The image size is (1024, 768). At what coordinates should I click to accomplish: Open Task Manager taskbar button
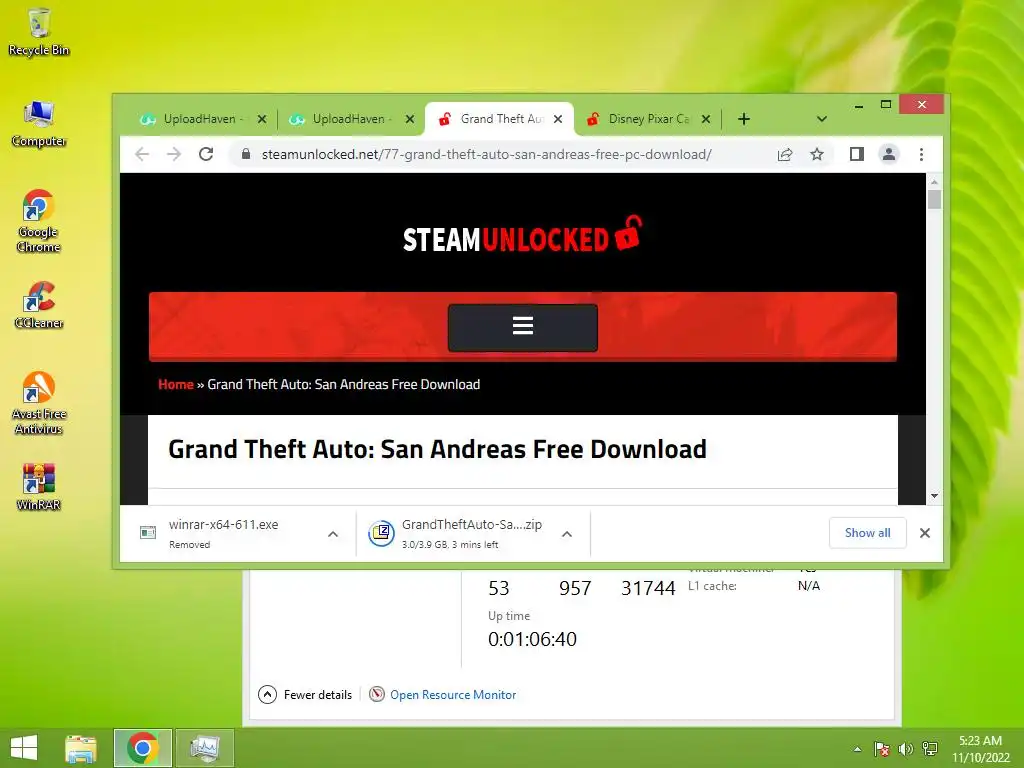click(204, 748)
